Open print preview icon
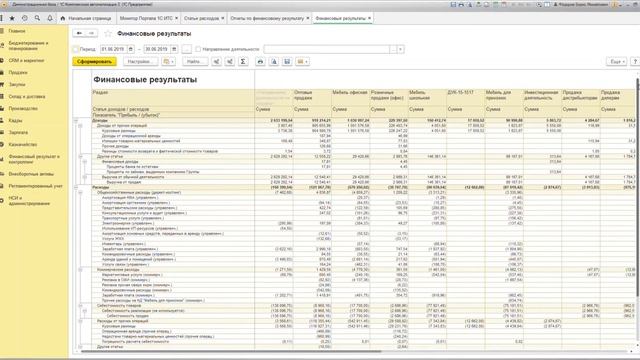This screenshot has height=360, width=640. point(274,62)
